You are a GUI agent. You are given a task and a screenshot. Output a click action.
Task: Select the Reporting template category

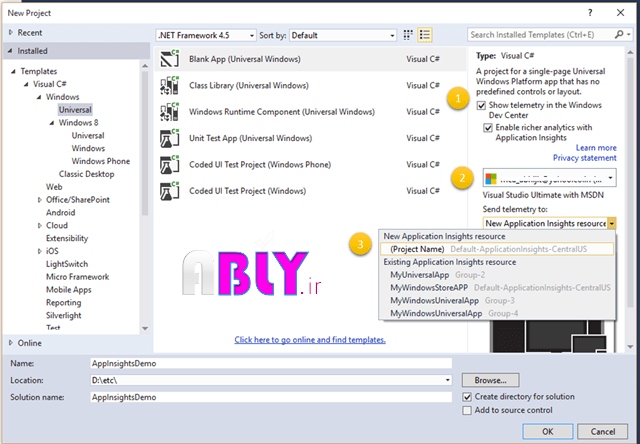pyautogui.click(x=63, y=302)
